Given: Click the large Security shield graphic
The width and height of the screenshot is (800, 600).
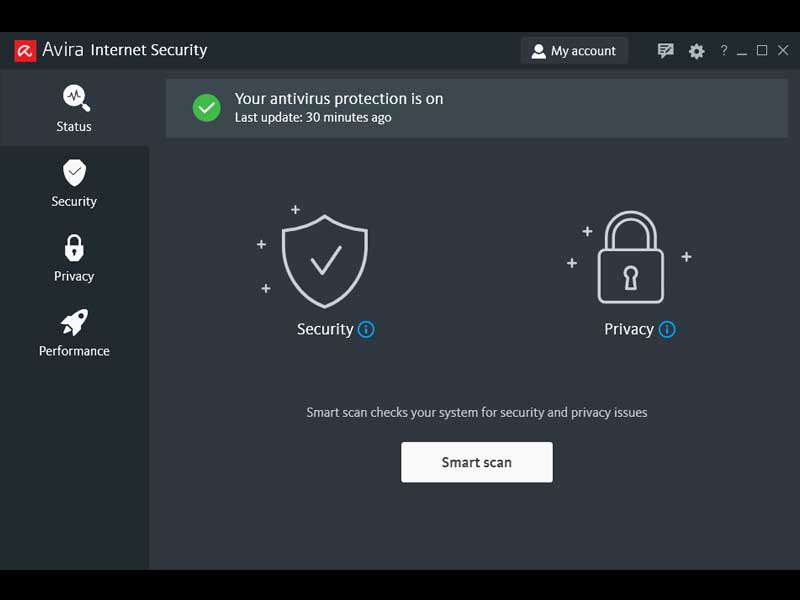Looking at the screenshot, I should pos(325,260).
